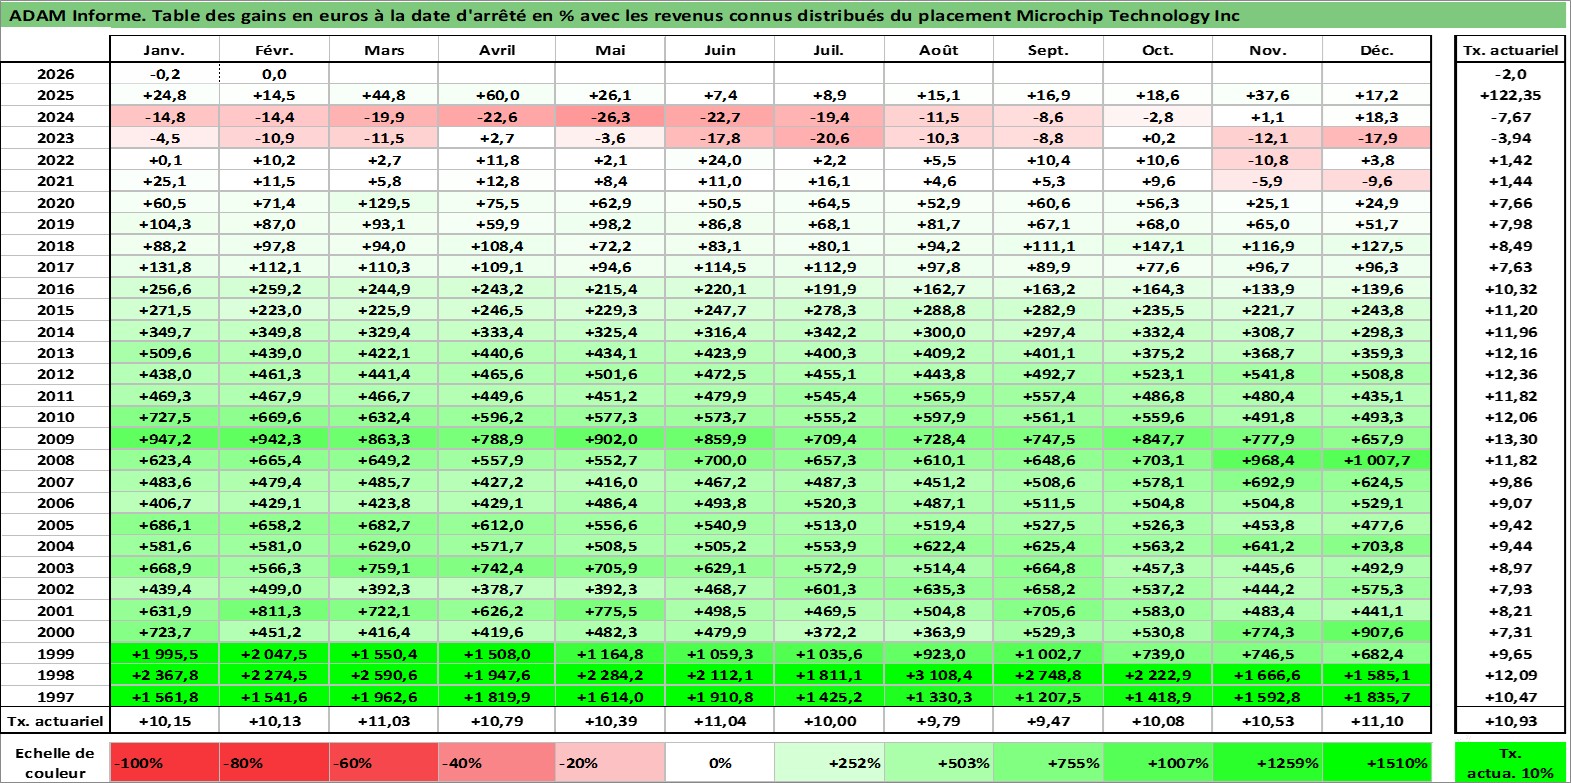Click the -40% color scale swatch
This screenshot has height=783, width=1571.
[x=497, y=762]
